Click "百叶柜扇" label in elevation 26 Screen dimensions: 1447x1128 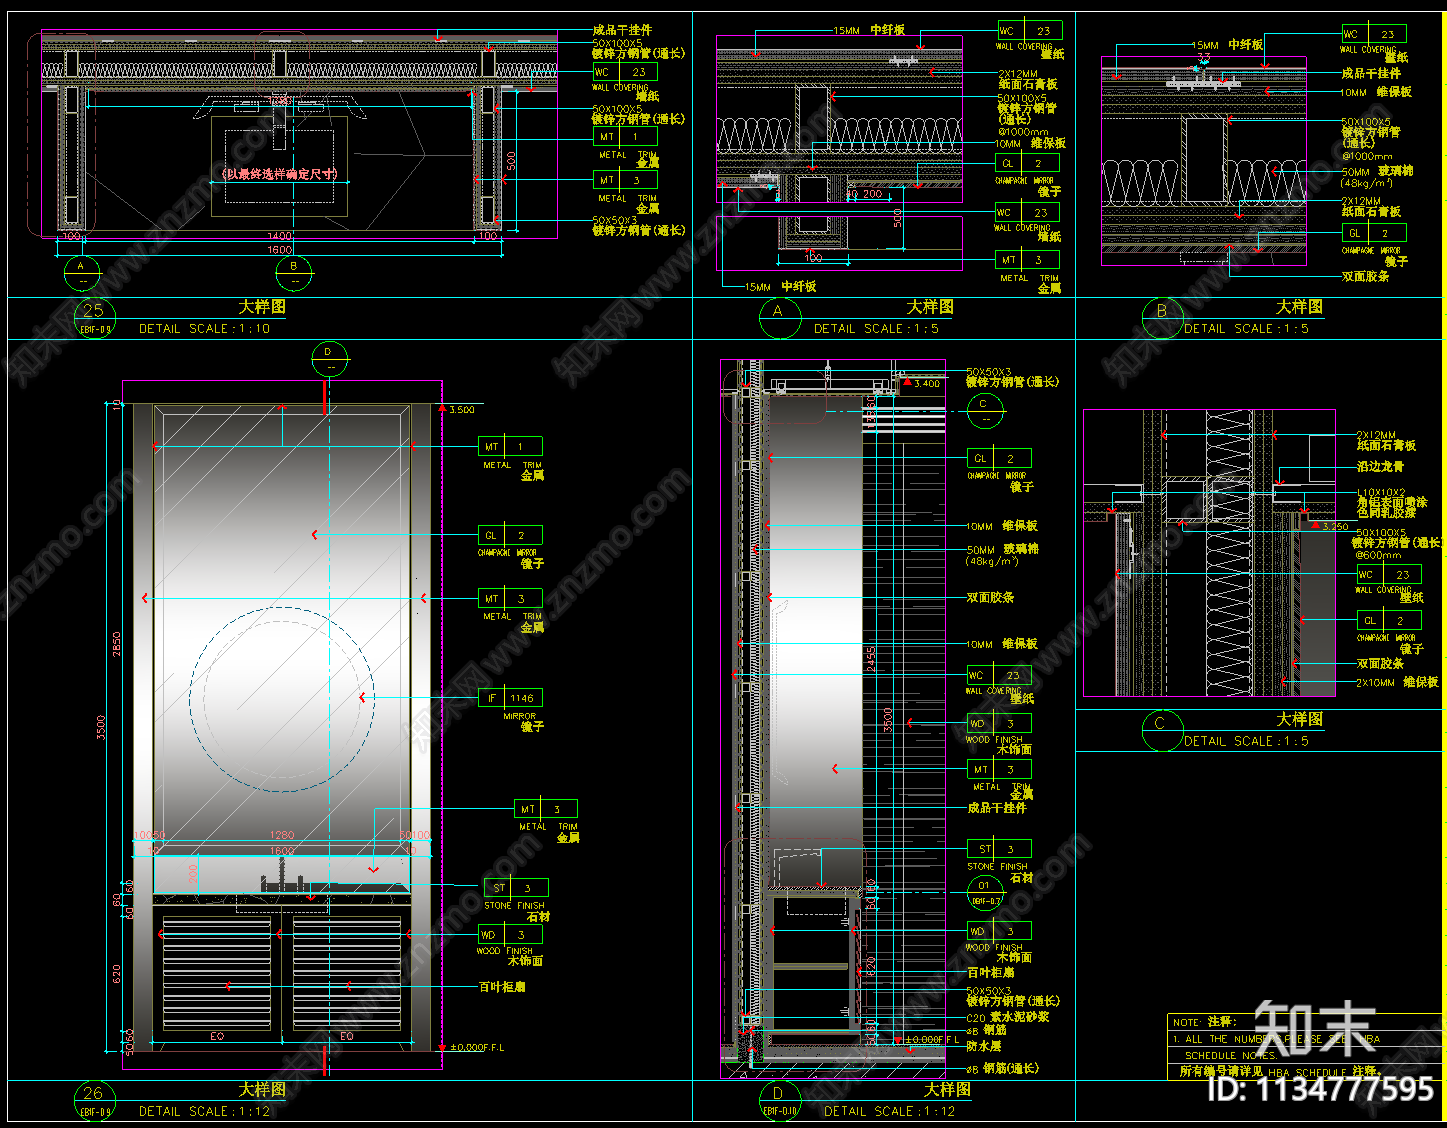click(x=502, y=987)
